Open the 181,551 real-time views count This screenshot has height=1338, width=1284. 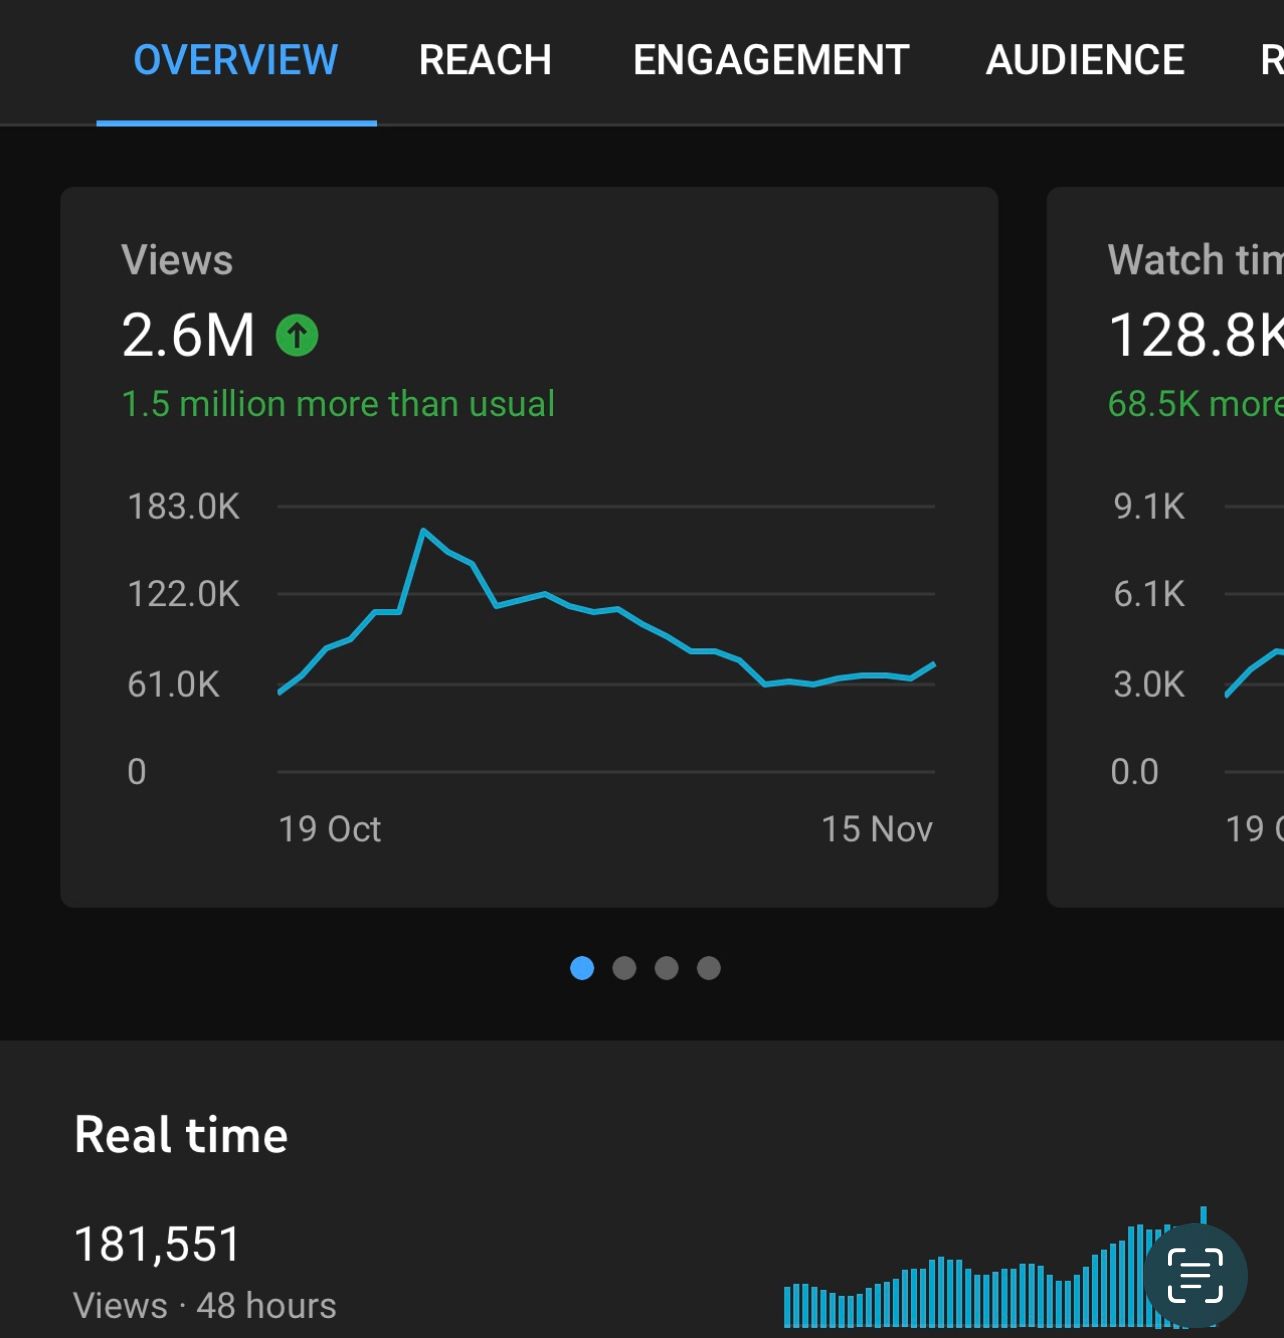point(158,1245)
